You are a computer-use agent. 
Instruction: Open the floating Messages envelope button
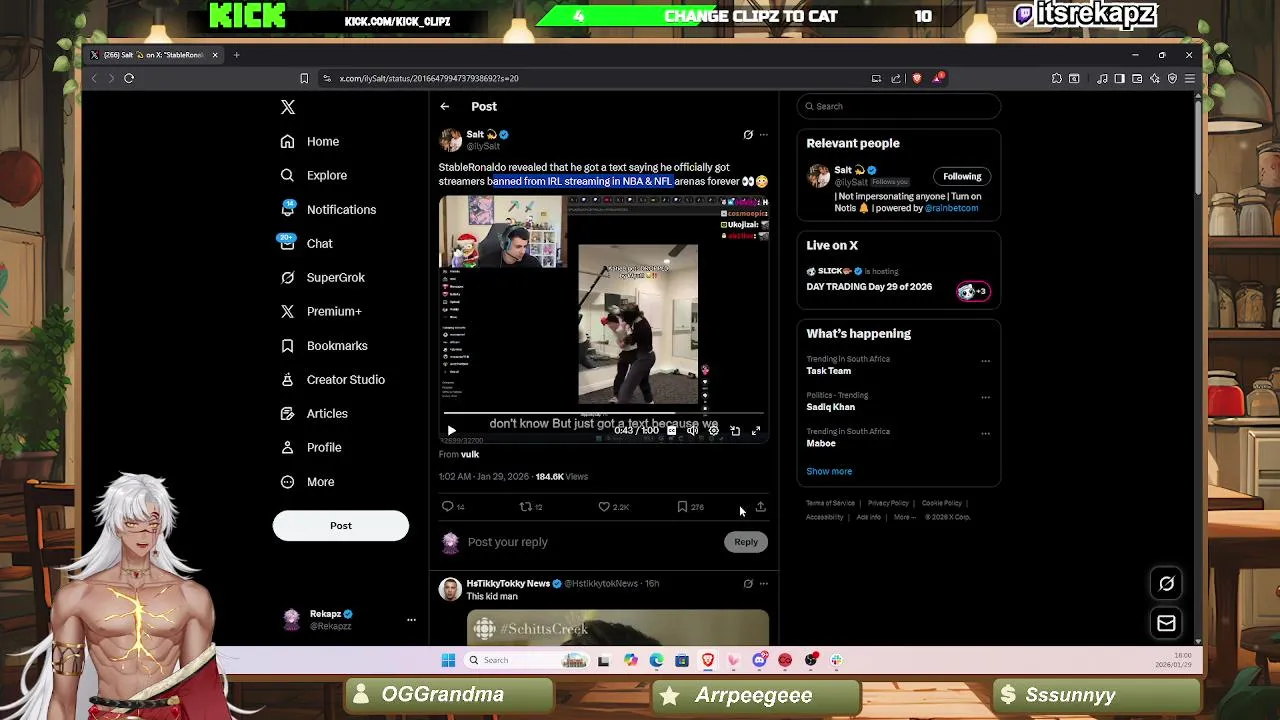tap(1166, 624)
